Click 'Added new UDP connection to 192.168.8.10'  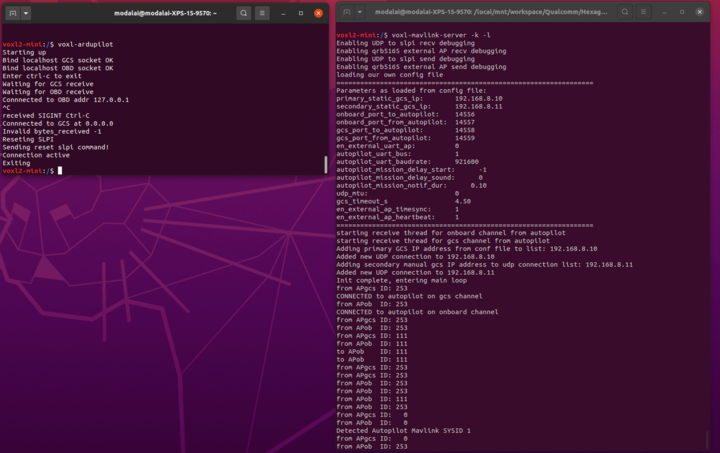point(415,257)
